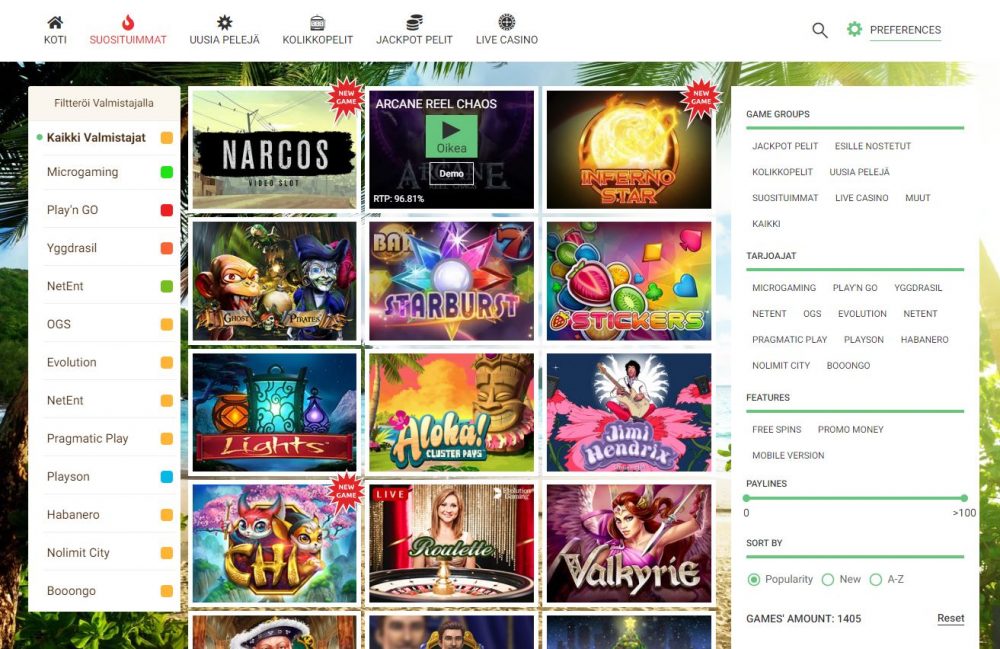1000x649 pixels.
Task: Enable the Promo Money feature filter
Action: click(851, 430)
